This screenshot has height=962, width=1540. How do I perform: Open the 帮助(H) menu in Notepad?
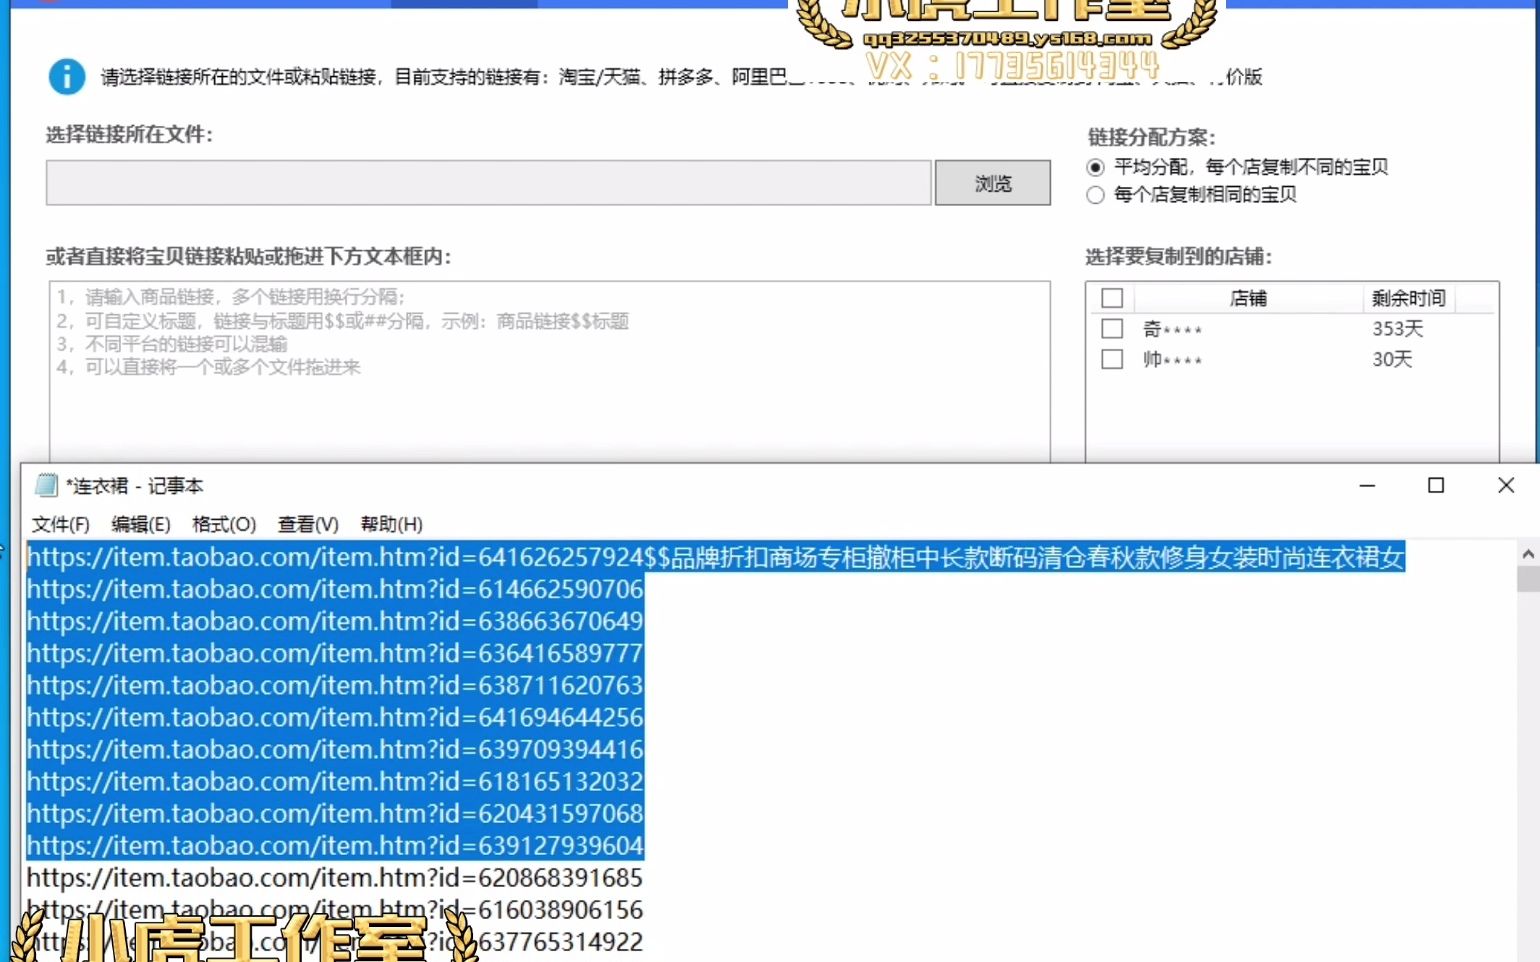click(x=392, y=524)
